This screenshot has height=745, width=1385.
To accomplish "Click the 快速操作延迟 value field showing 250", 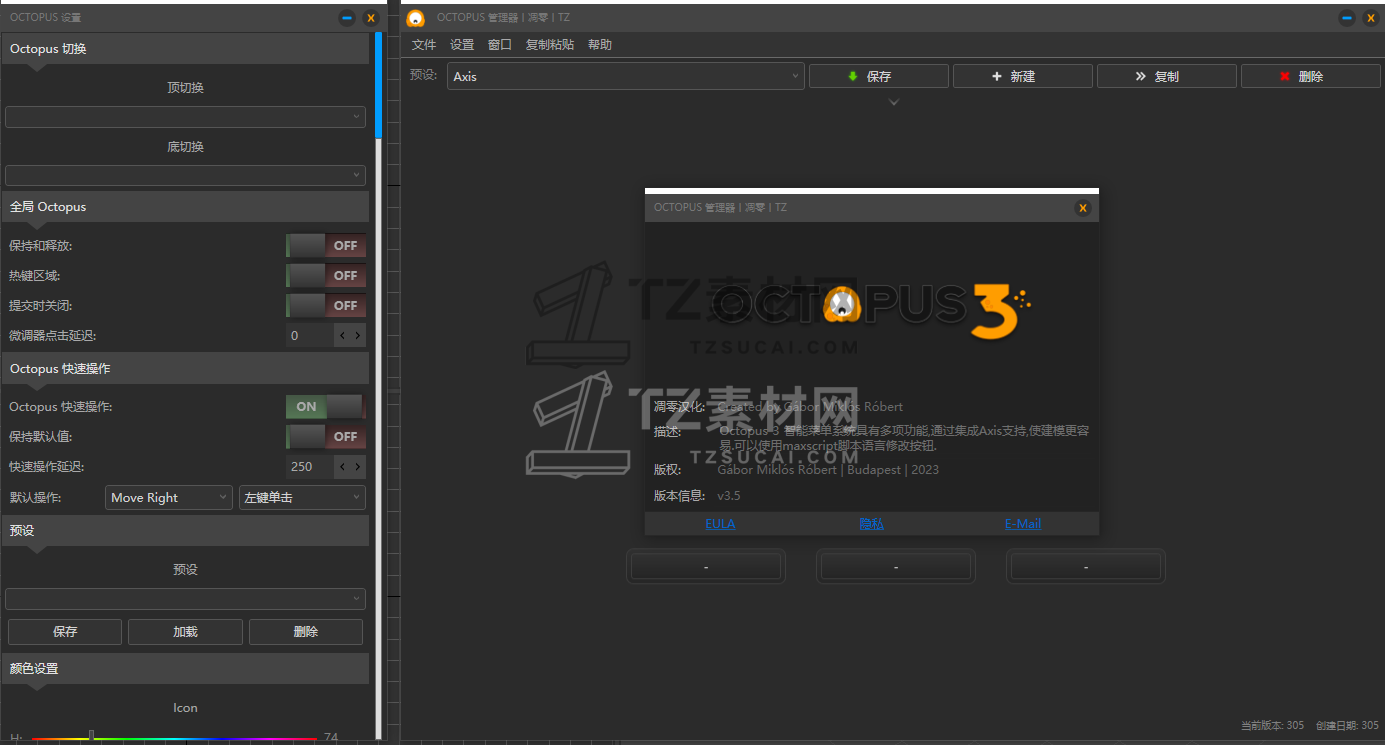I will click(309, 467).
